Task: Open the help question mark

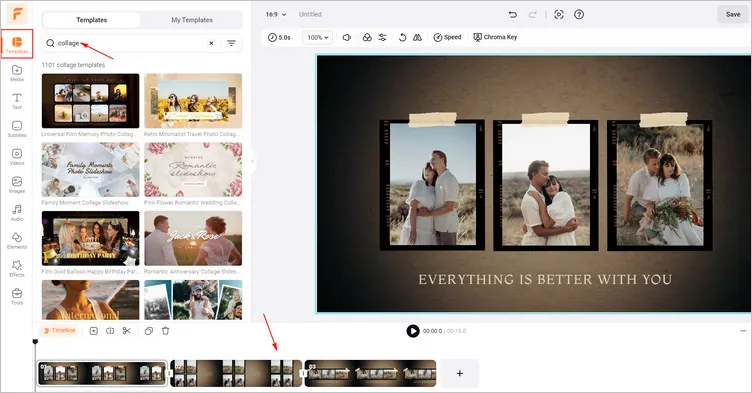Action: click(579, 14)
